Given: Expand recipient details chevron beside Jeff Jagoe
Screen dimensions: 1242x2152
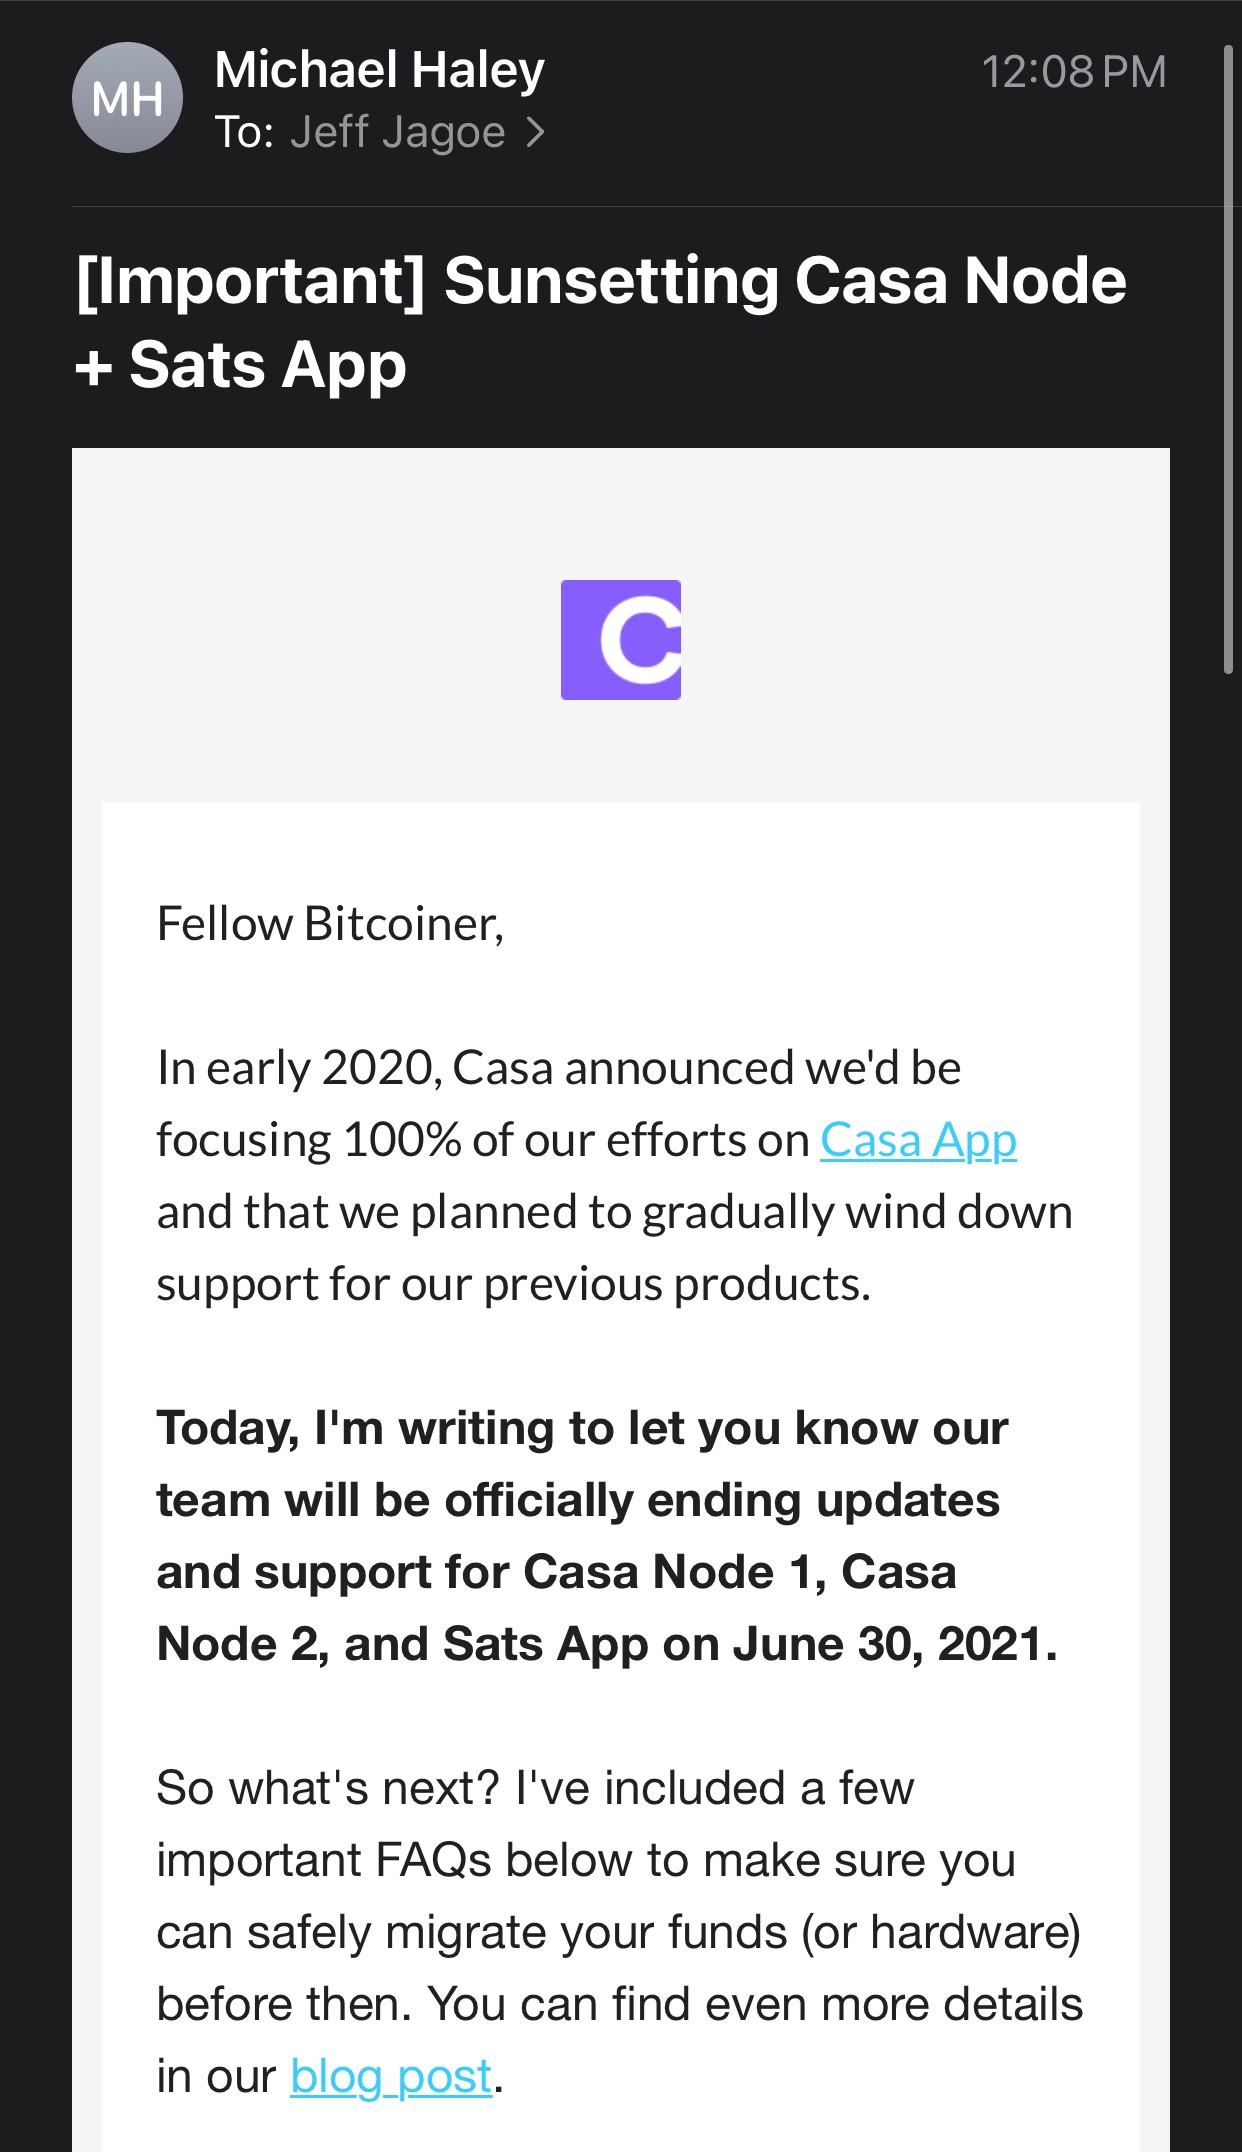Looking at the screenshot, I should coord(536,132).
